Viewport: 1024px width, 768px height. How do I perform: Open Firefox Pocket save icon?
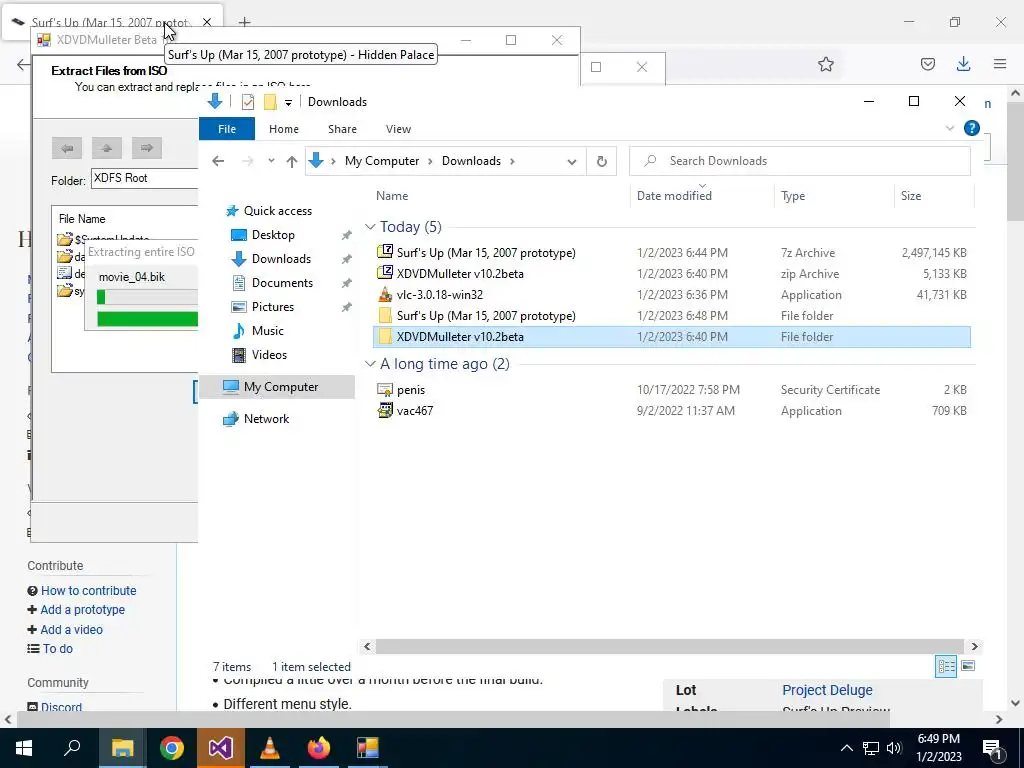pos(927,64)
